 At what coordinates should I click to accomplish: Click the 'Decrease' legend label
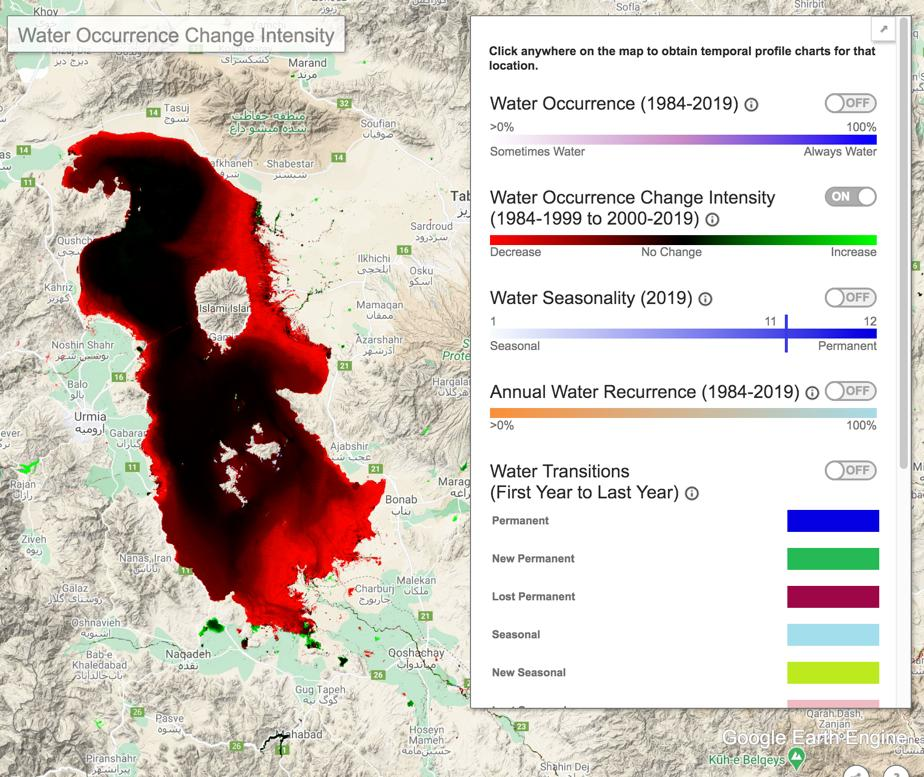click(x=516, y=252)
